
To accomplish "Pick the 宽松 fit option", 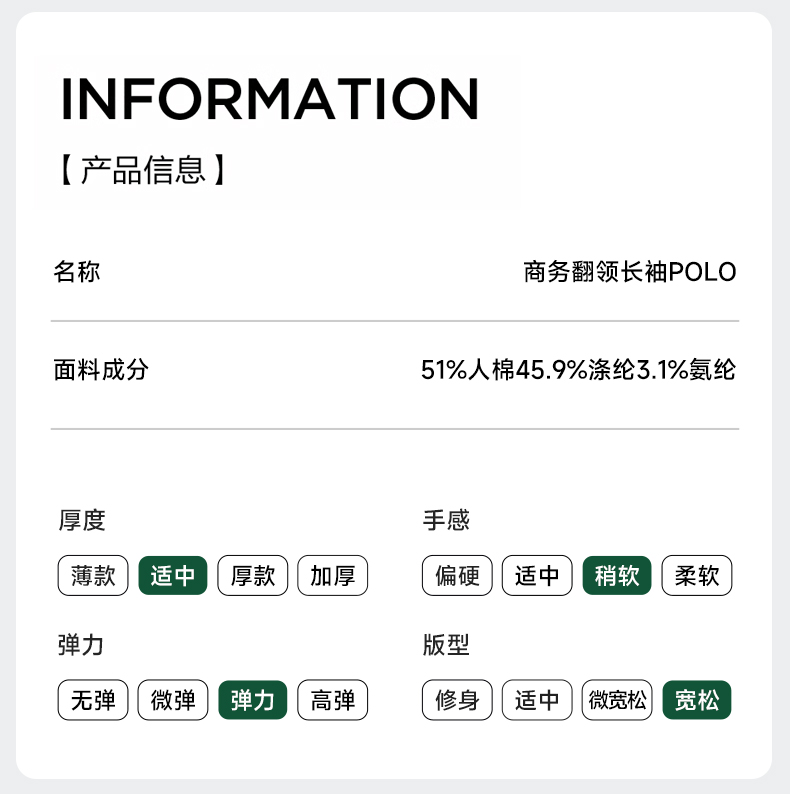I will click(x=697, y=700).
